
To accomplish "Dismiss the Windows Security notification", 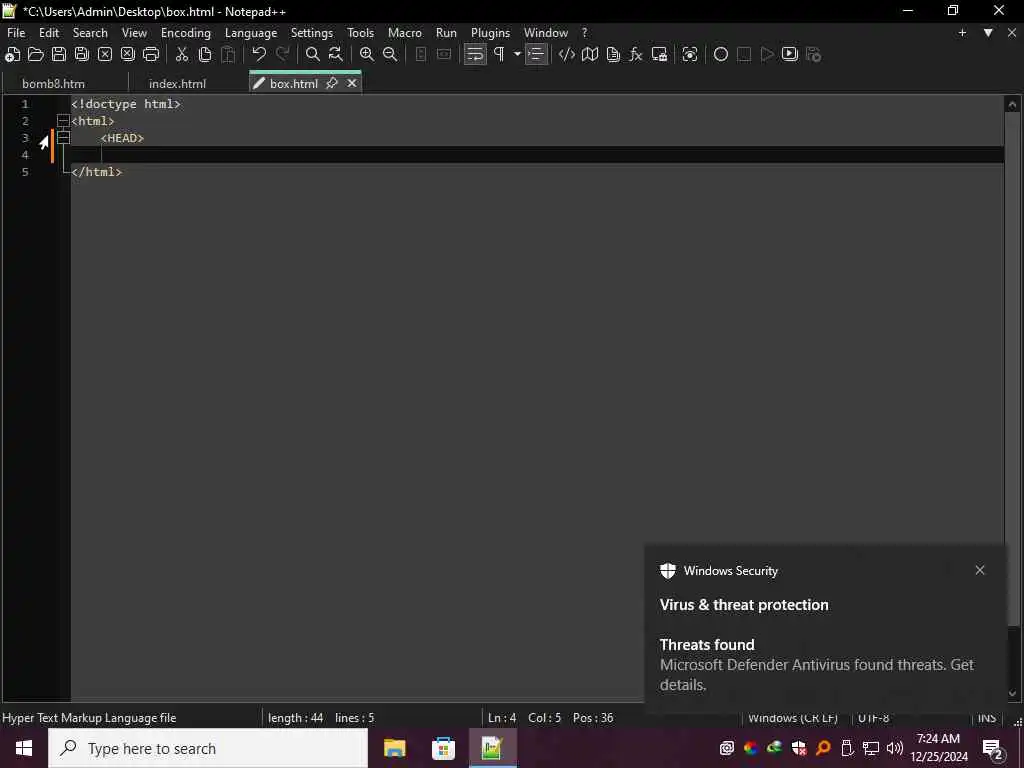I will click(980, 570).
